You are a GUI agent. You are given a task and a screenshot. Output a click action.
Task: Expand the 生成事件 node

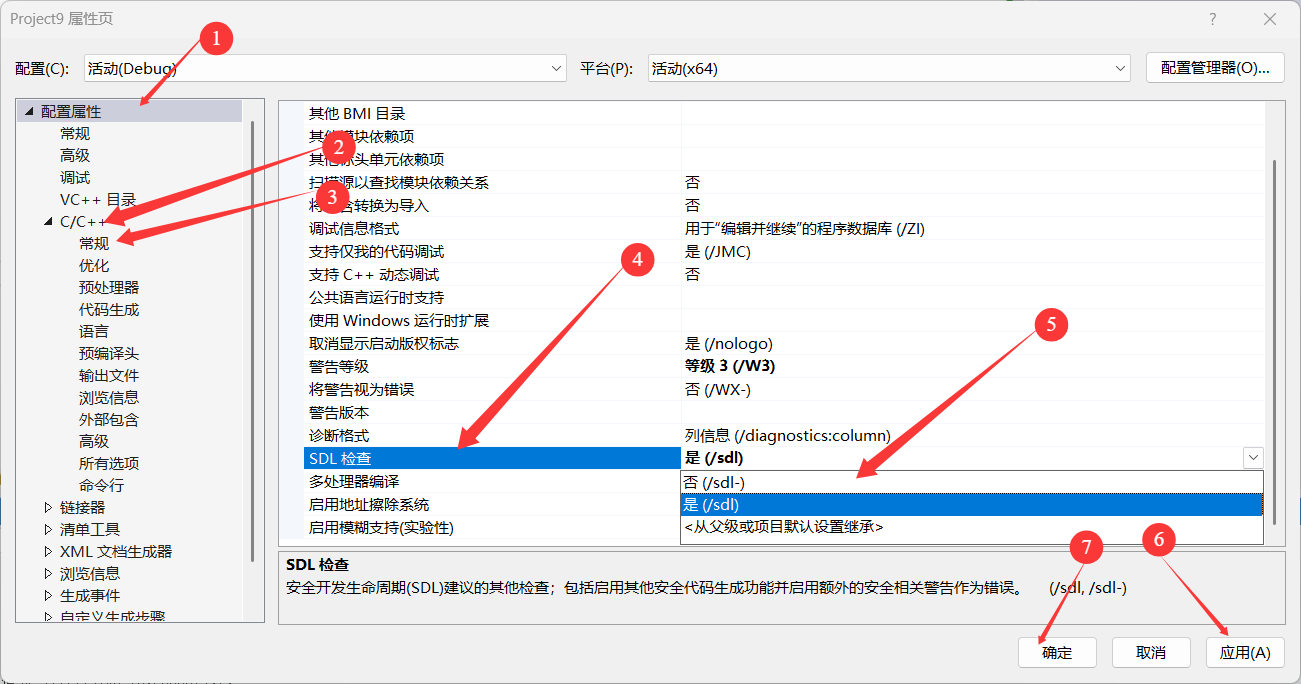(47, 595)
